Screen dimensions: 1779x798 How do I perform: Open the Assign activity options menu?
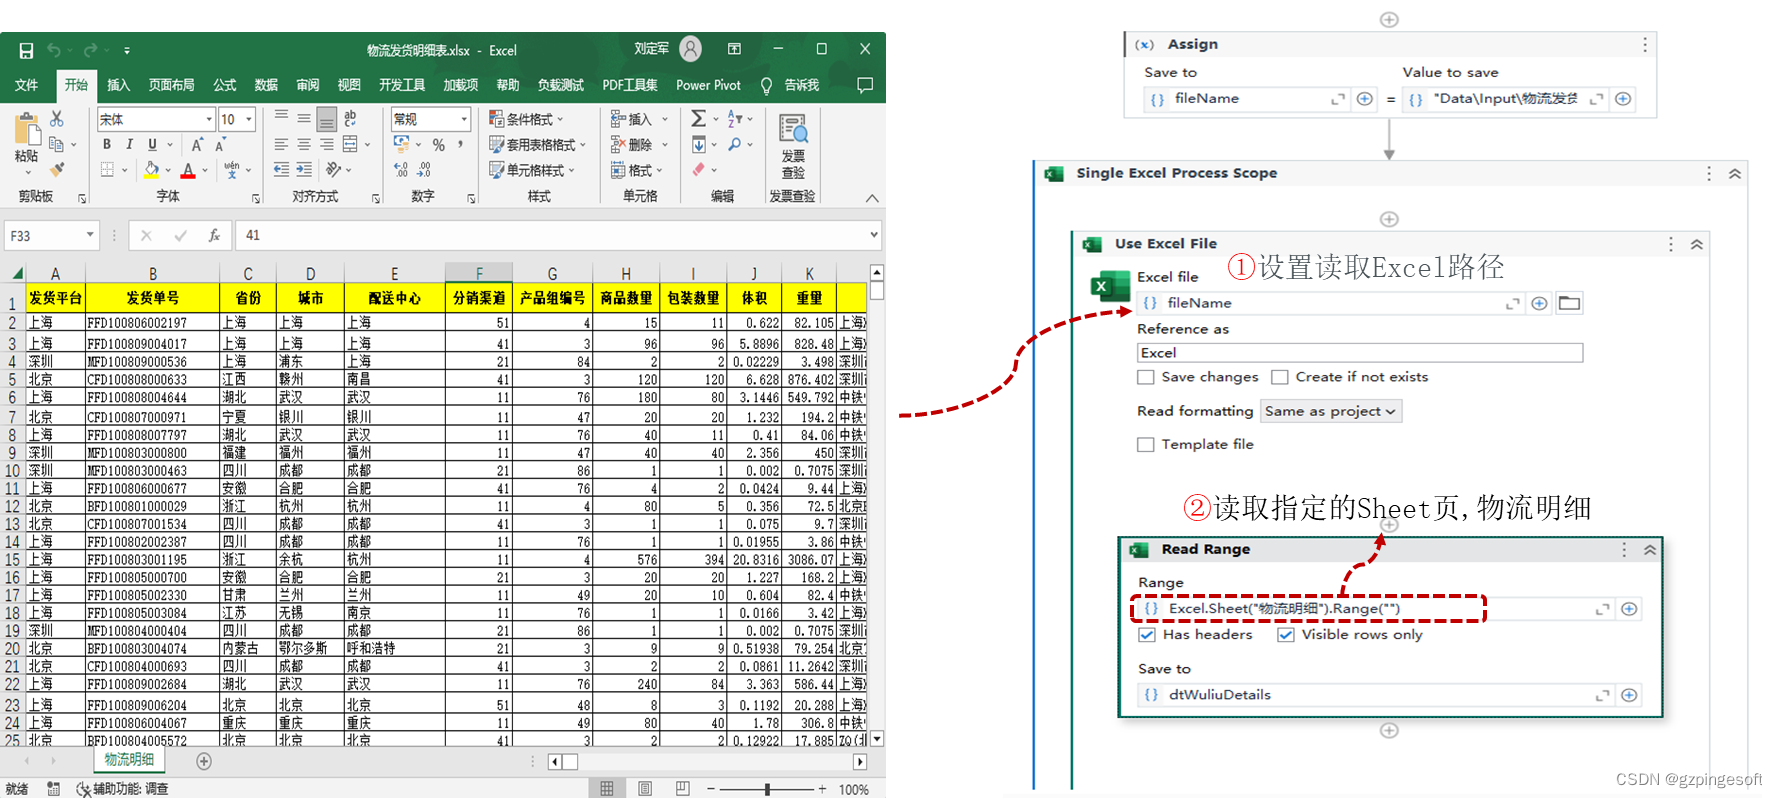click(1645, 44)
